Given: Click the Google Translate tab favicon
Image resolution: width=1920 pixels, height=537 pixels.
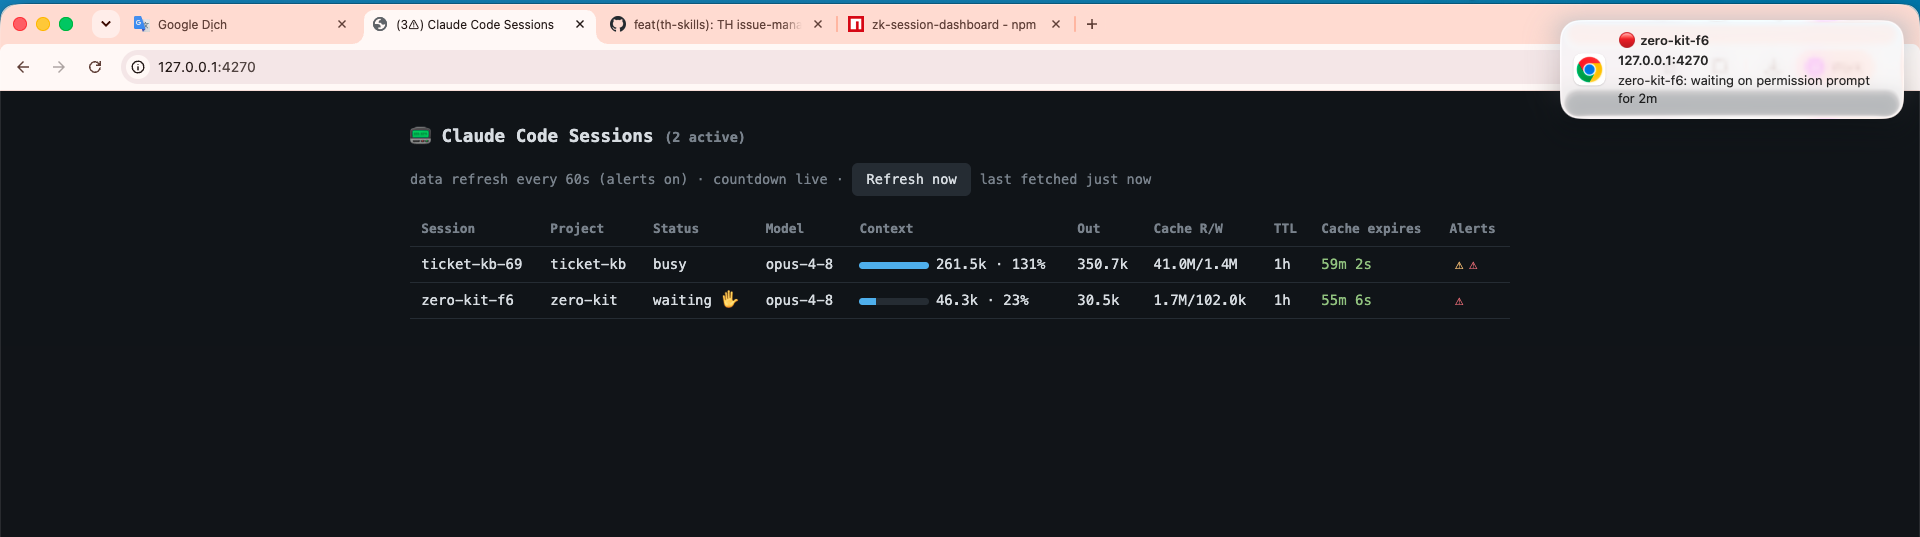Looking at the screenshot, I should click(141, 24).
